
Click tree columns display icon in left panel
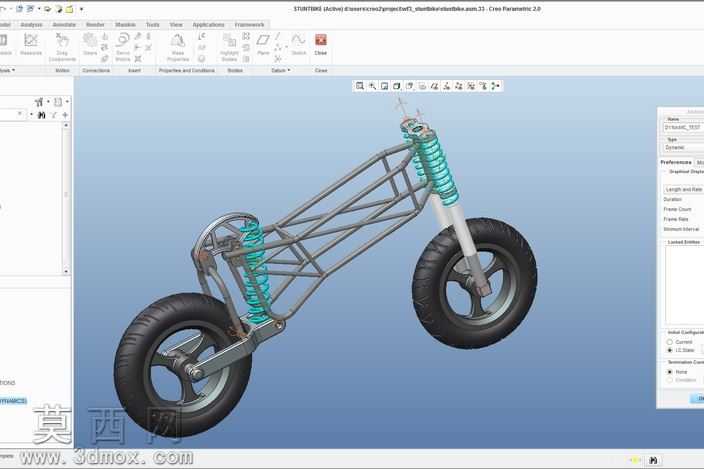tap(58, 102)
